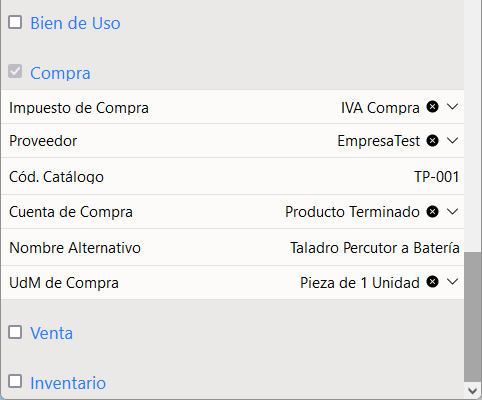Expand the Proveedor dropdown list
Viewport: 482px width, 400px height.
point(452,141)
